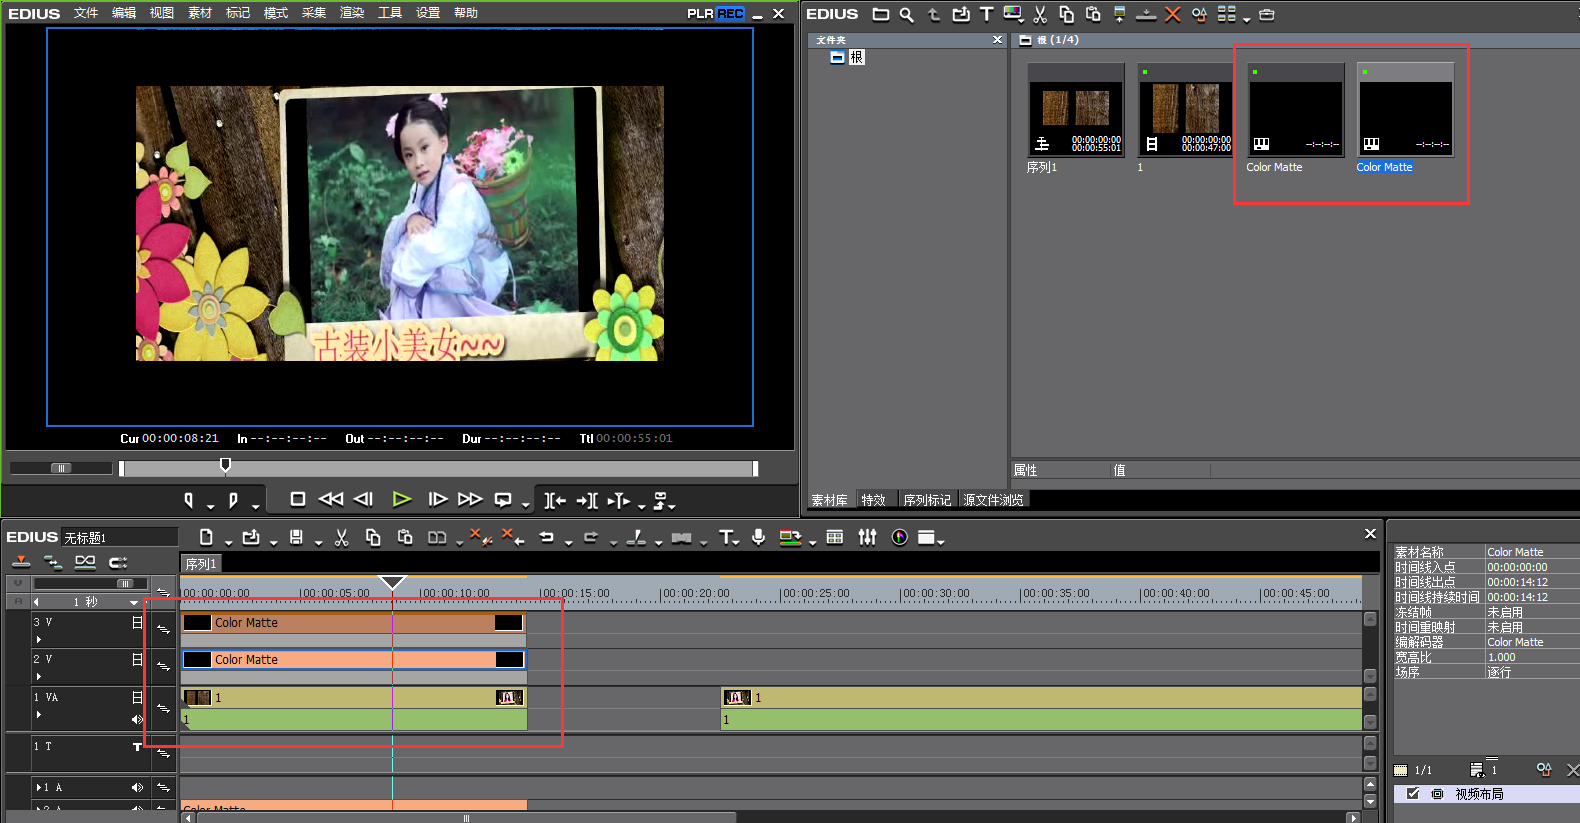Click the scissors Cut icon in timeline toolbar
The width and height of the screenshot is (1580, 823).
[x=341, y=538]
